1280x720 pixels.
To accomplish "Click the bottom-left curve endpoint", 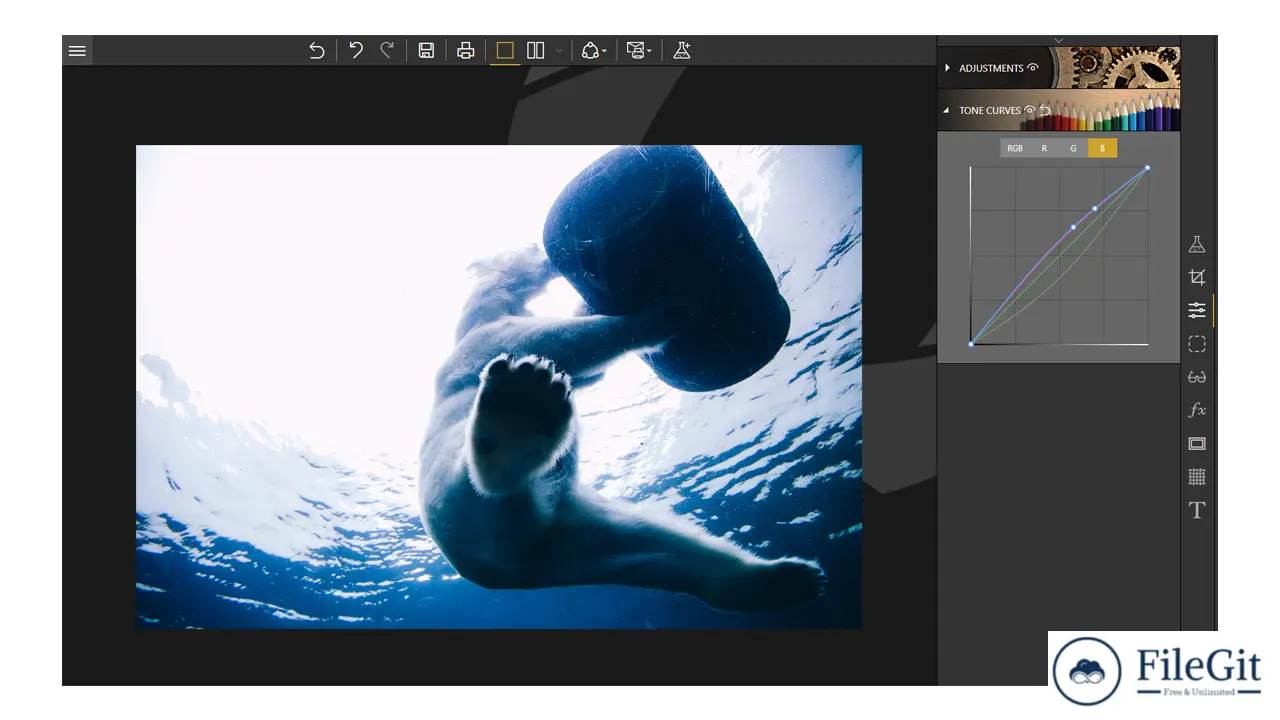I will [971, 344].
